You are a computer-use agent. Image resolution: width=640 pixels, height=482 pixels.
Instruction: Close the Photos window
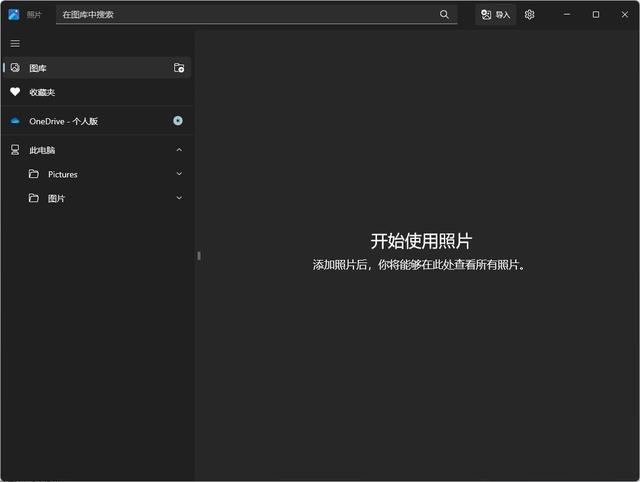click(x=624, y=15)
